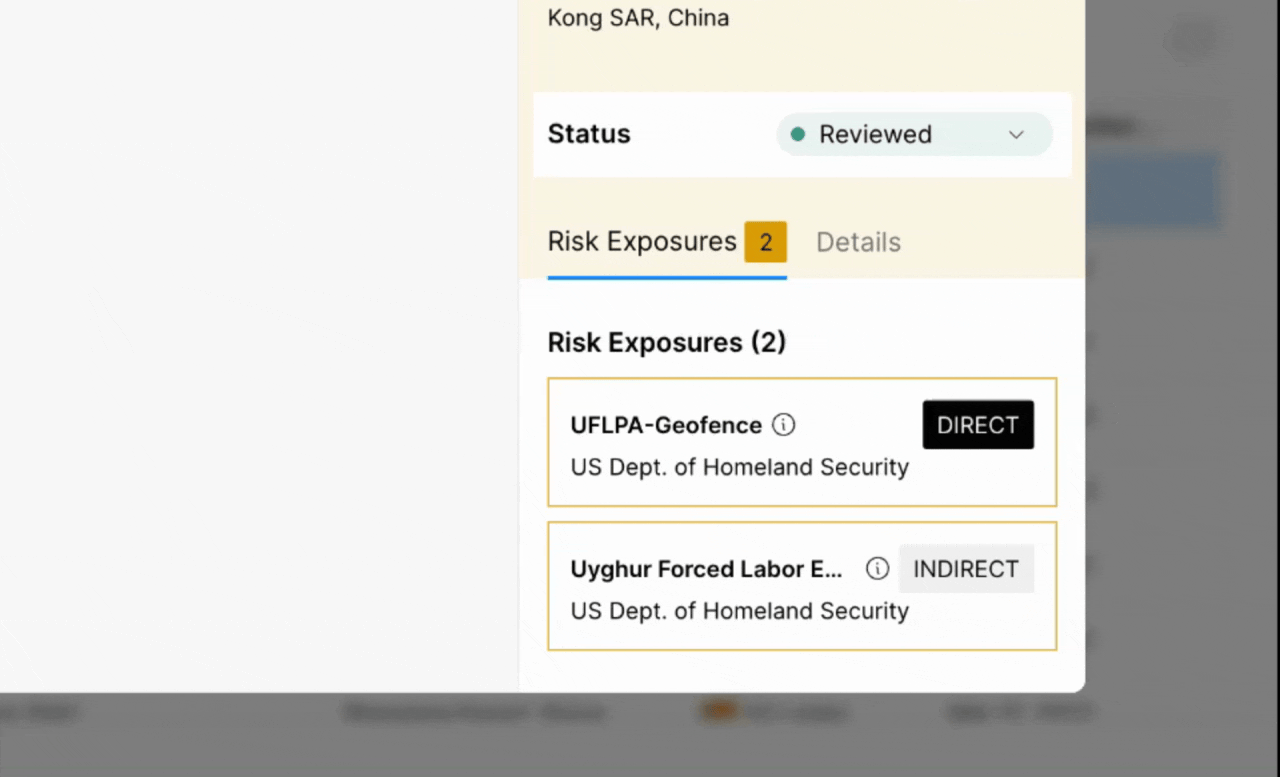Click the chevron arrow in Status dropdown

(x=1016, y=135)
